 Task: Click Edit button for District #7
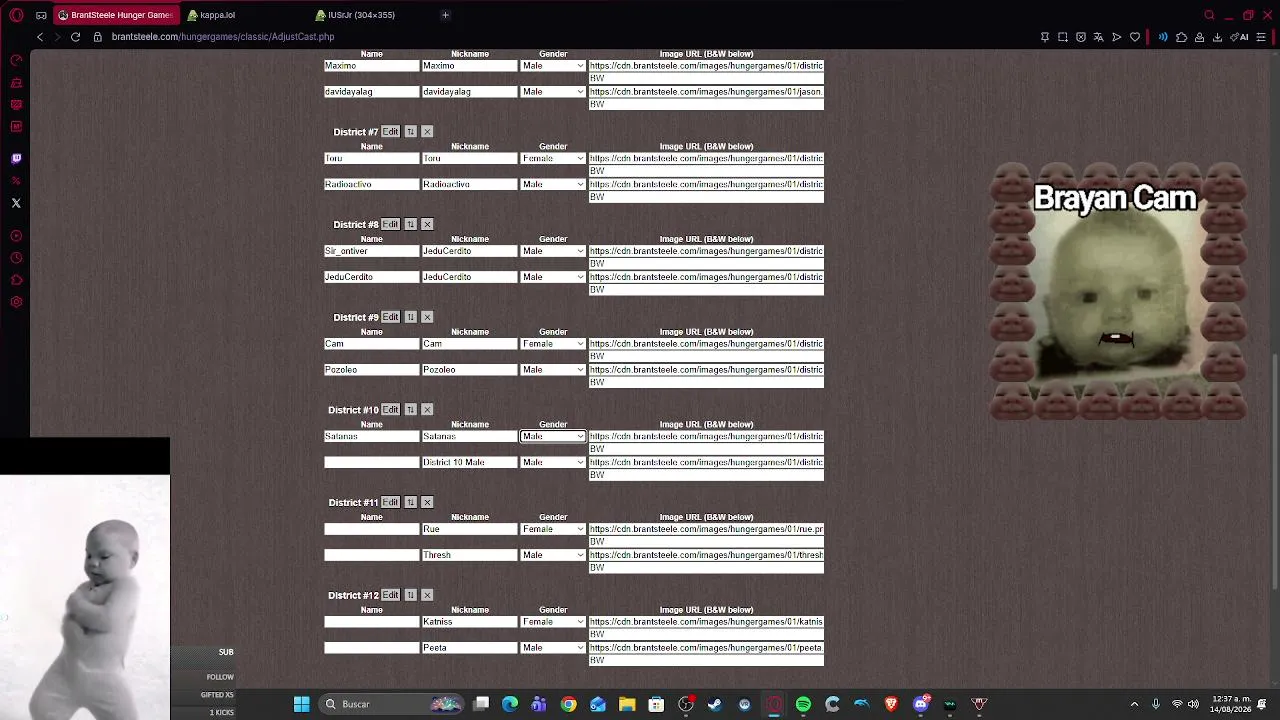point(390,132)
